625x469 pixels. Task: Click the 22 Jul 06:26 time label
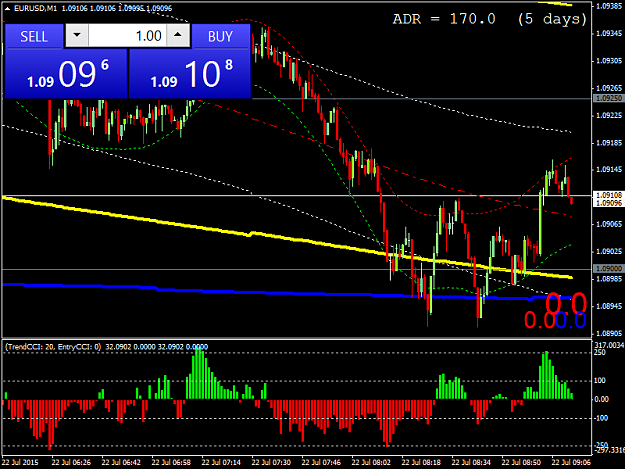tap(71, 463)
